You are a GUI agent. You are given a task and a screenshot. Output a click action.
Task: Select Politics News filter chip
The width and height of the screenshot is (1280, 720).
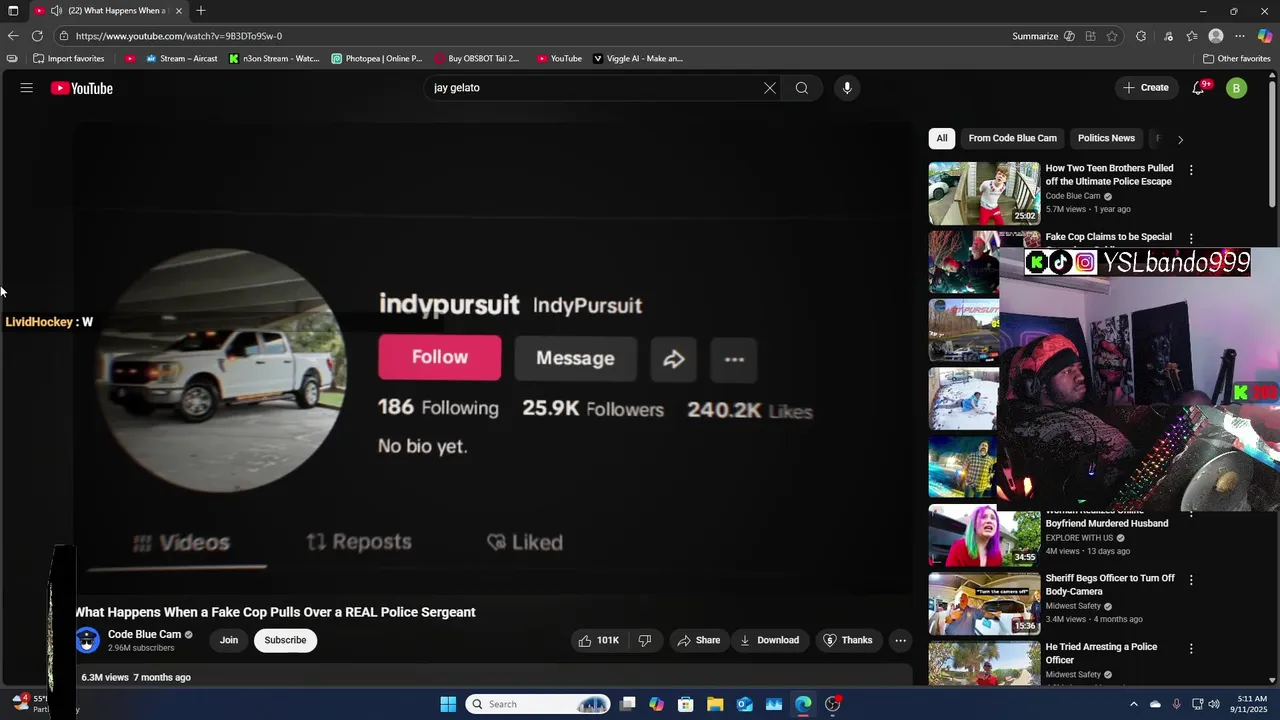point(1106,138)
